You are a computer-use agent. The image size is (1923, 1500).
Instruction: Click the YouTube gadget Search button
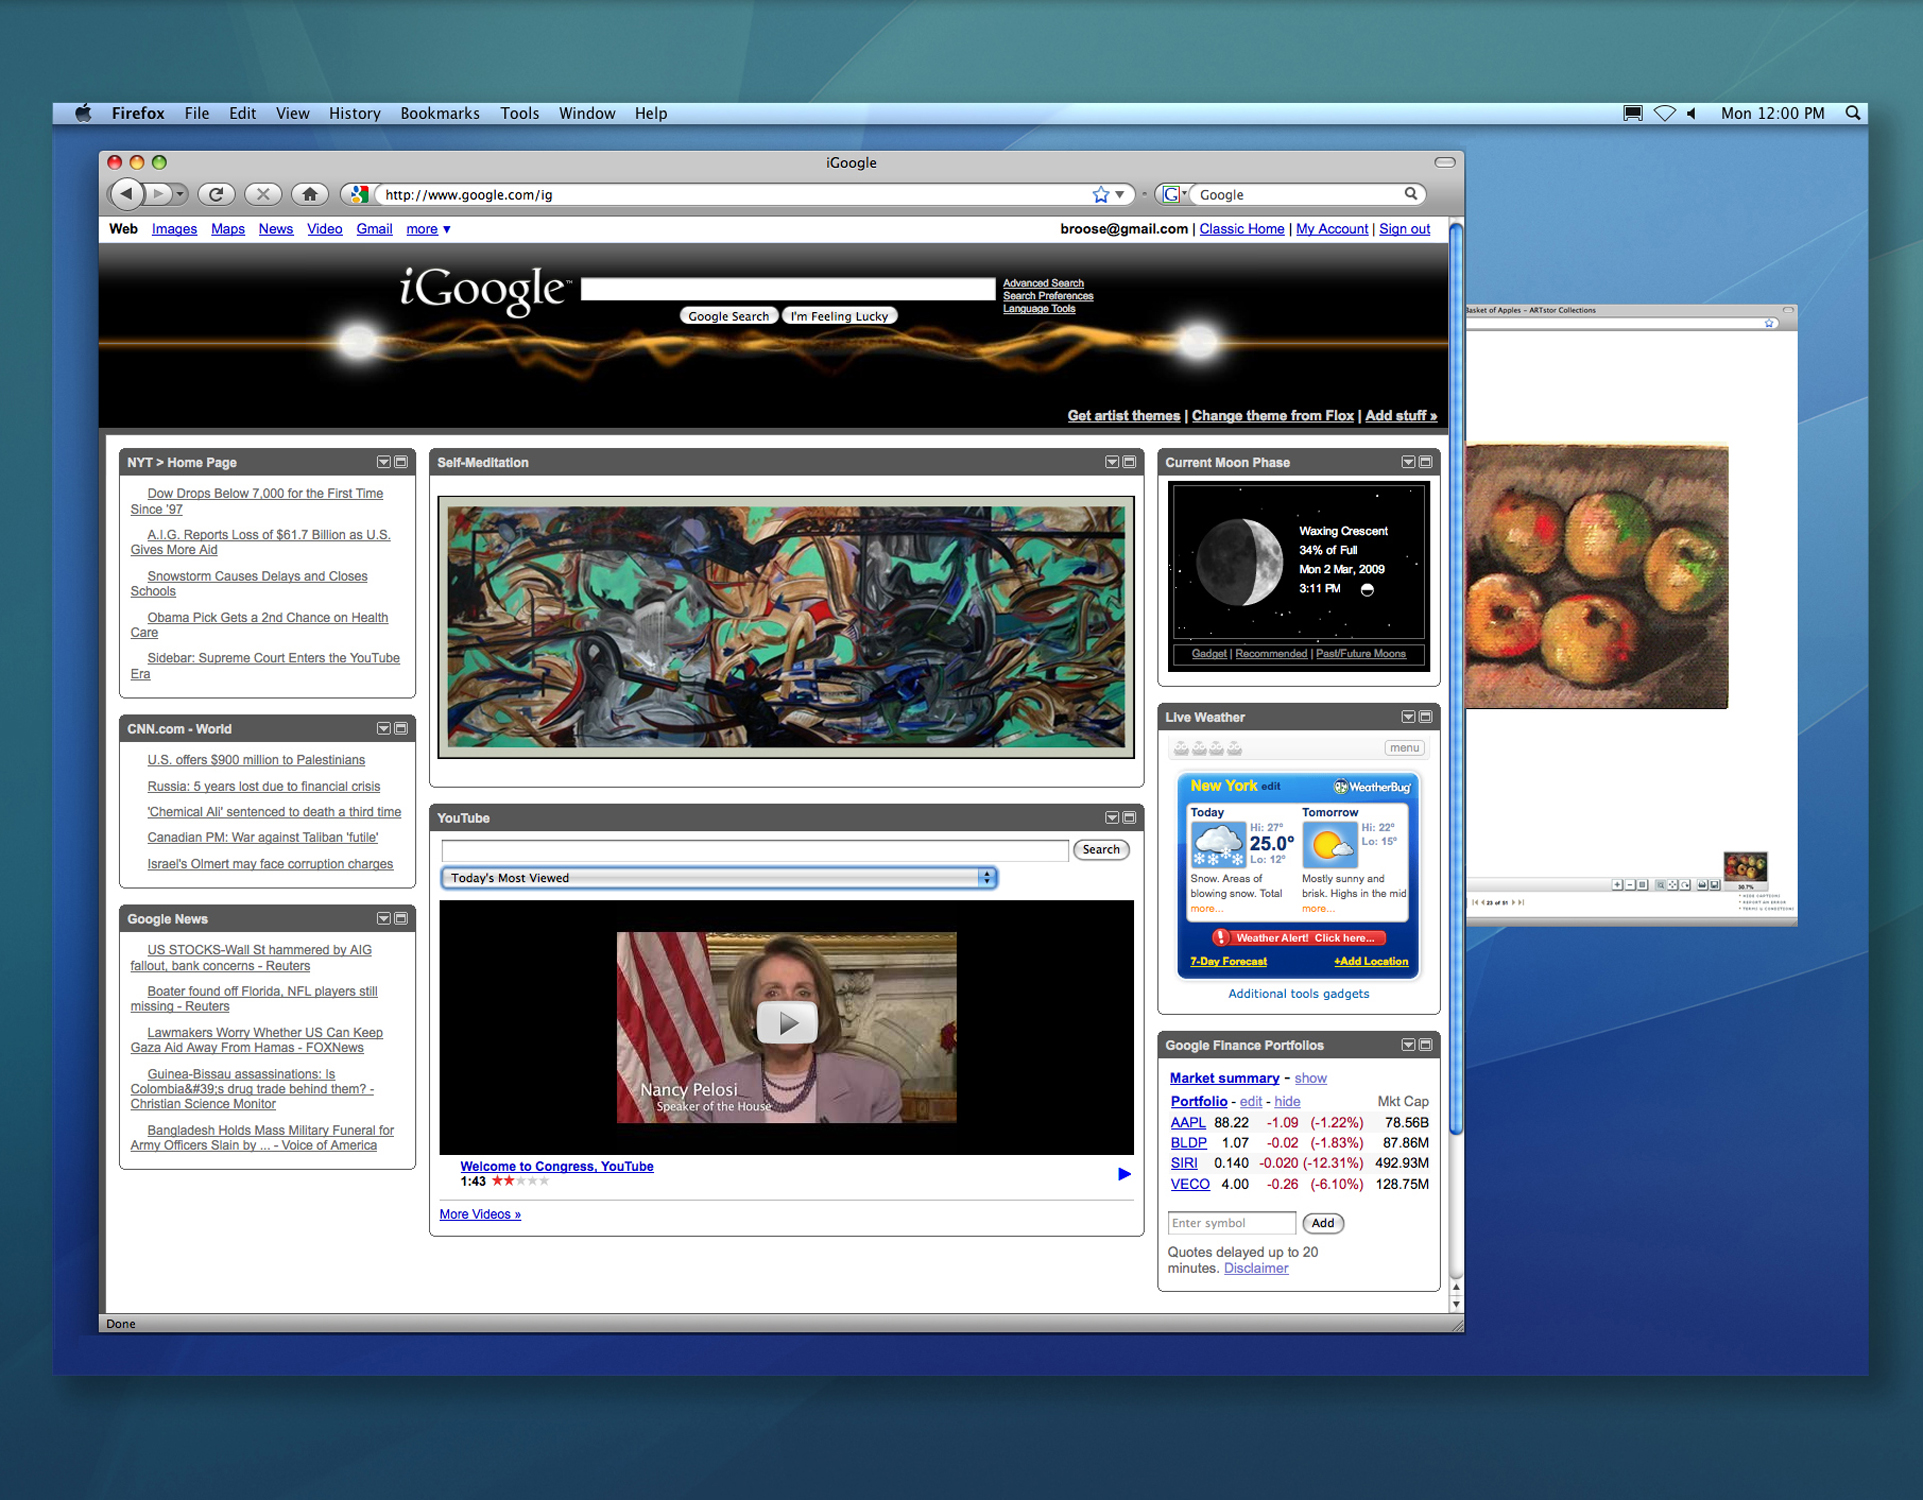(x=1101, y=849)
